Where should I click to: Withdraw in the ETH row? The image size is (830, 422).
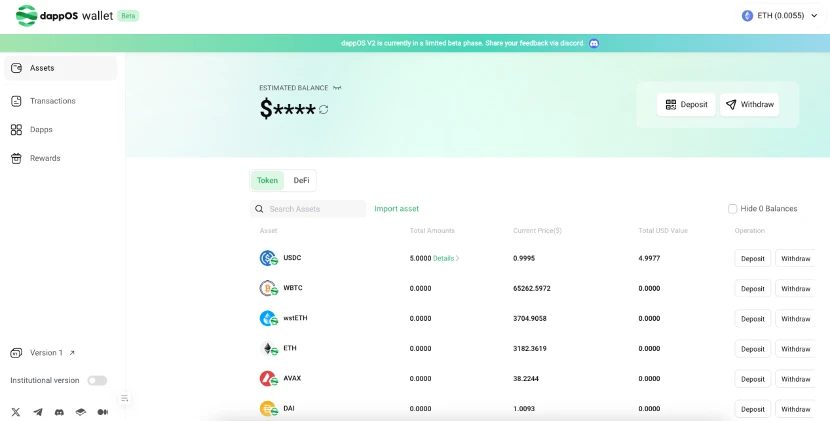(796, 349)
